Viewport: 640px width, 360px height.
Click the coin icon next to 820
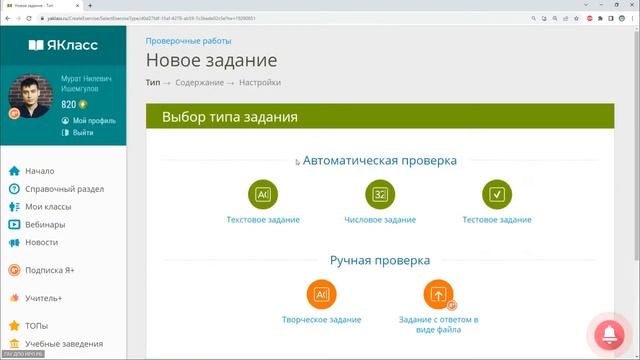[83, 104]
